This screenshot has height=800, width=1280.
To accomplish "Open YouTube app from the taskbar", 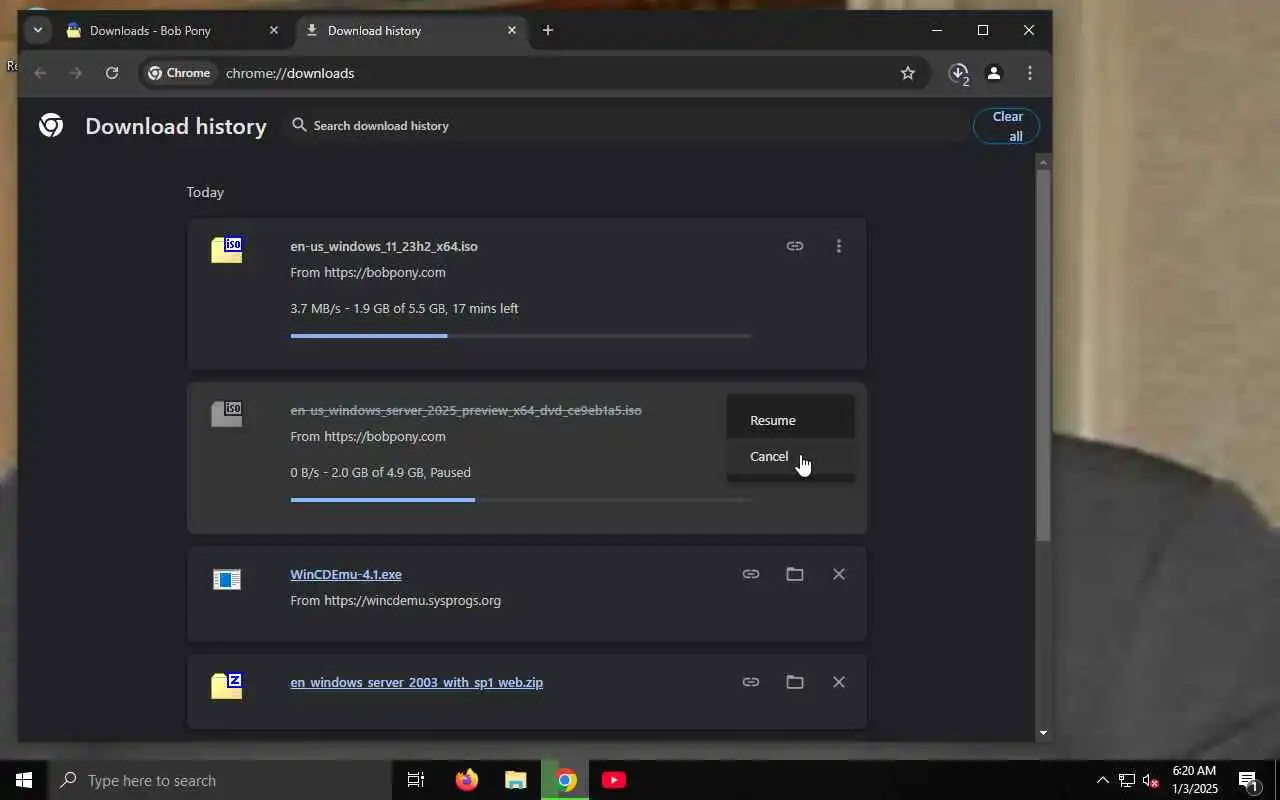I will point(614,780).
